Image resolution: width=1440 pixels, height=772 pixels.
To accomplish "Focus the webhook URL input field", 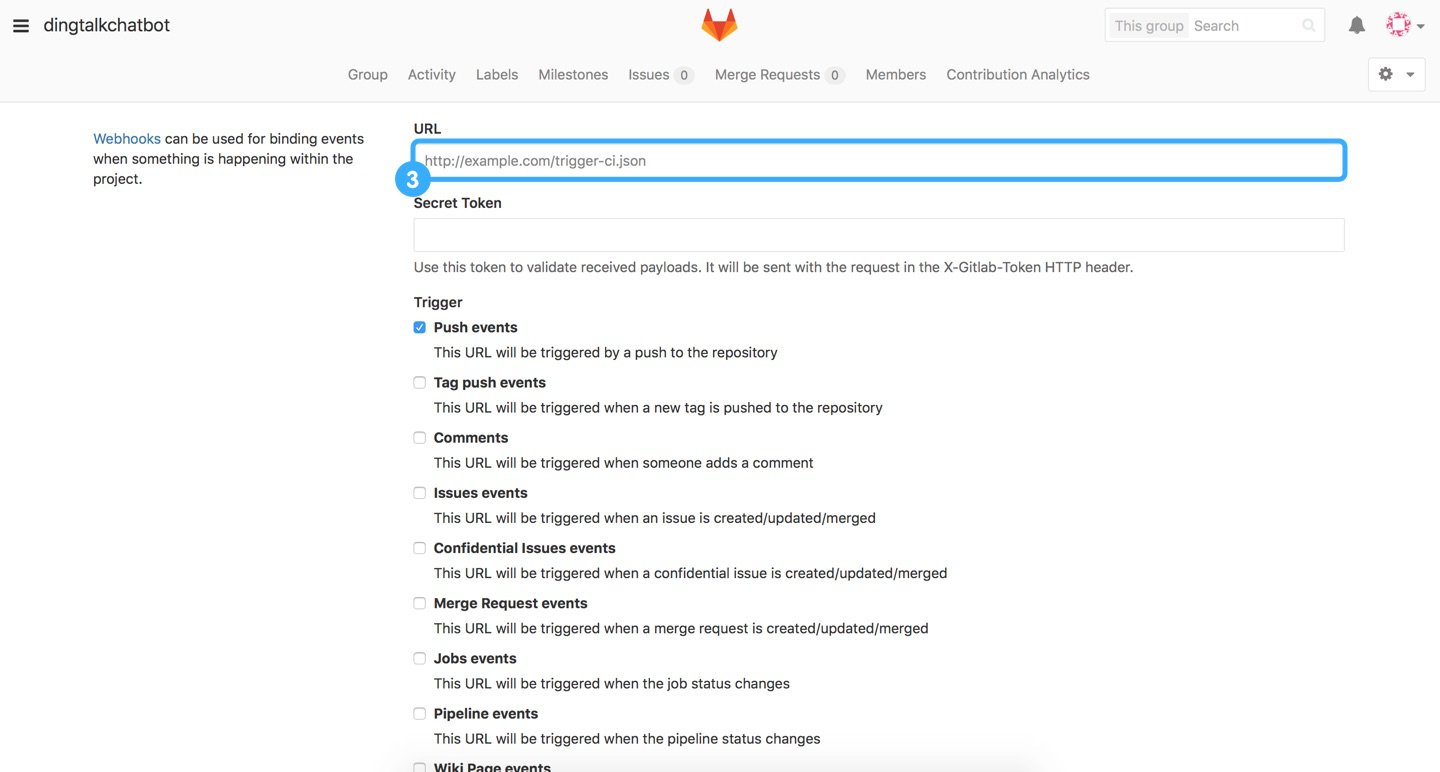I will point(880,161).
